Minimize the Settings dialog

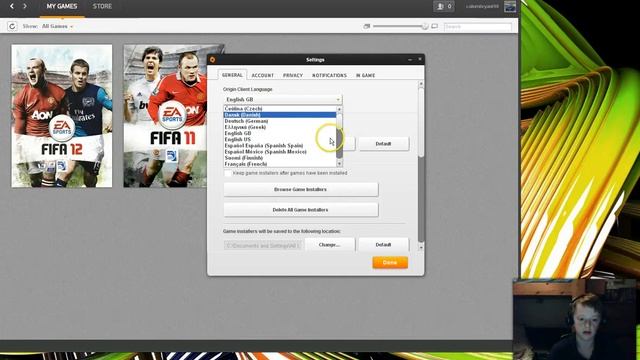point(410,60)
